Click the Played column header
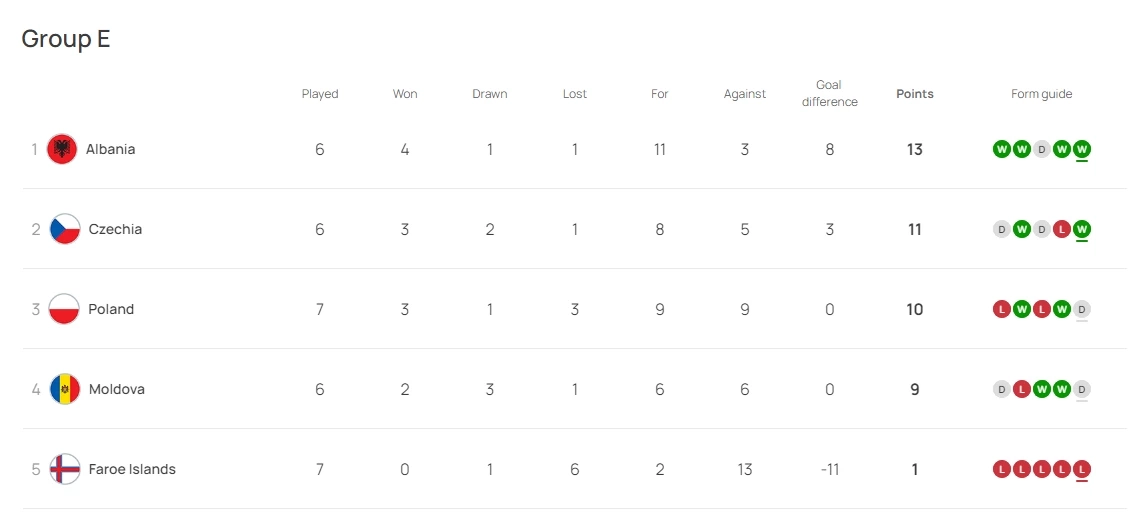 tap(320, 94)
